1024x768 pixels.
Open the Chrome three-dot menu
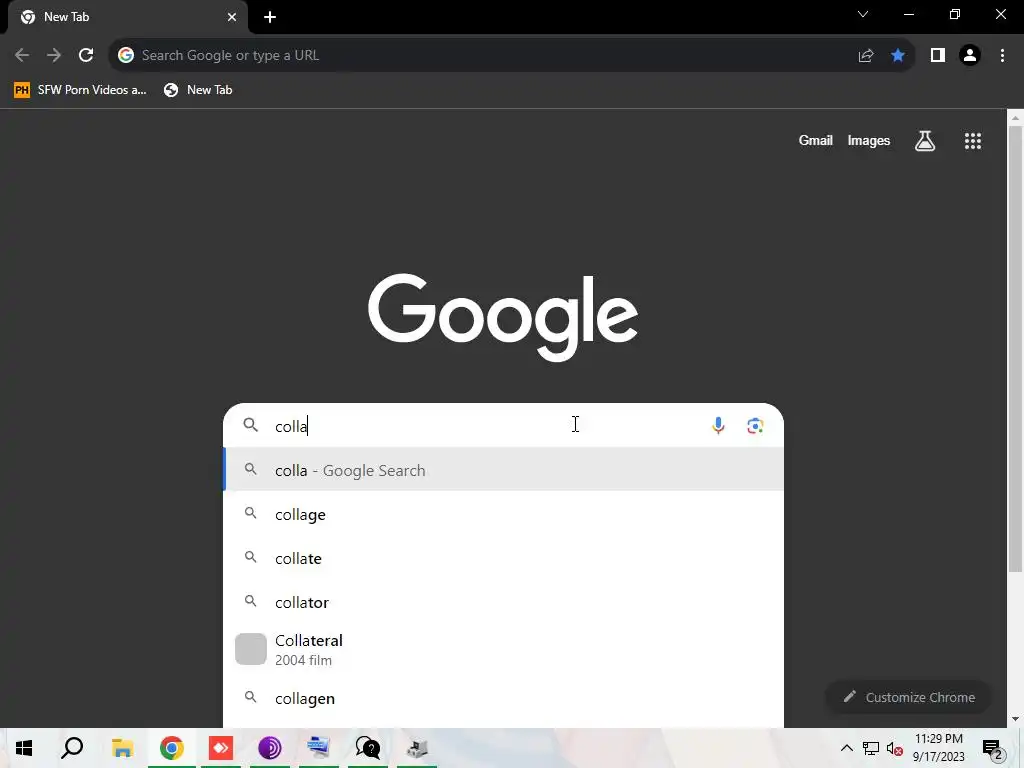coord(1002,56)
